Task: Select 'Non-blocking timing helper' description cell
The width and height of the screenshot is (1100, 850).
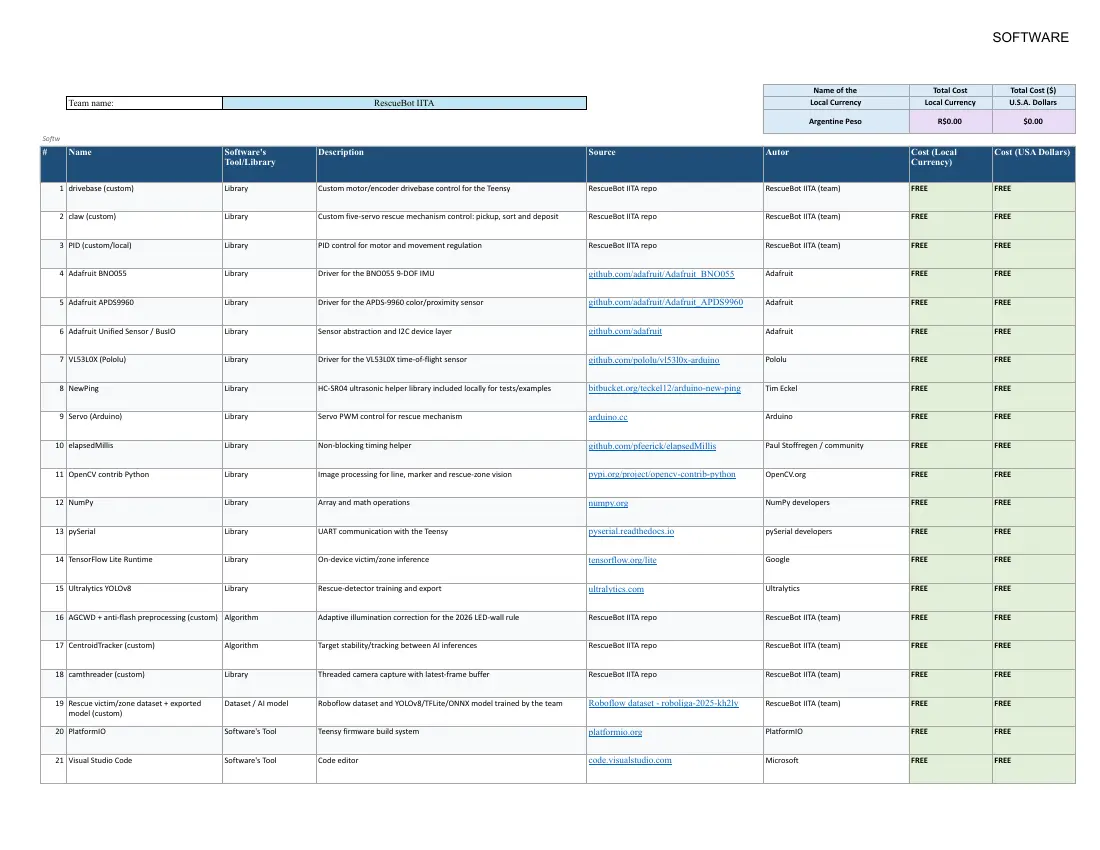Action: tap(451, 454)
